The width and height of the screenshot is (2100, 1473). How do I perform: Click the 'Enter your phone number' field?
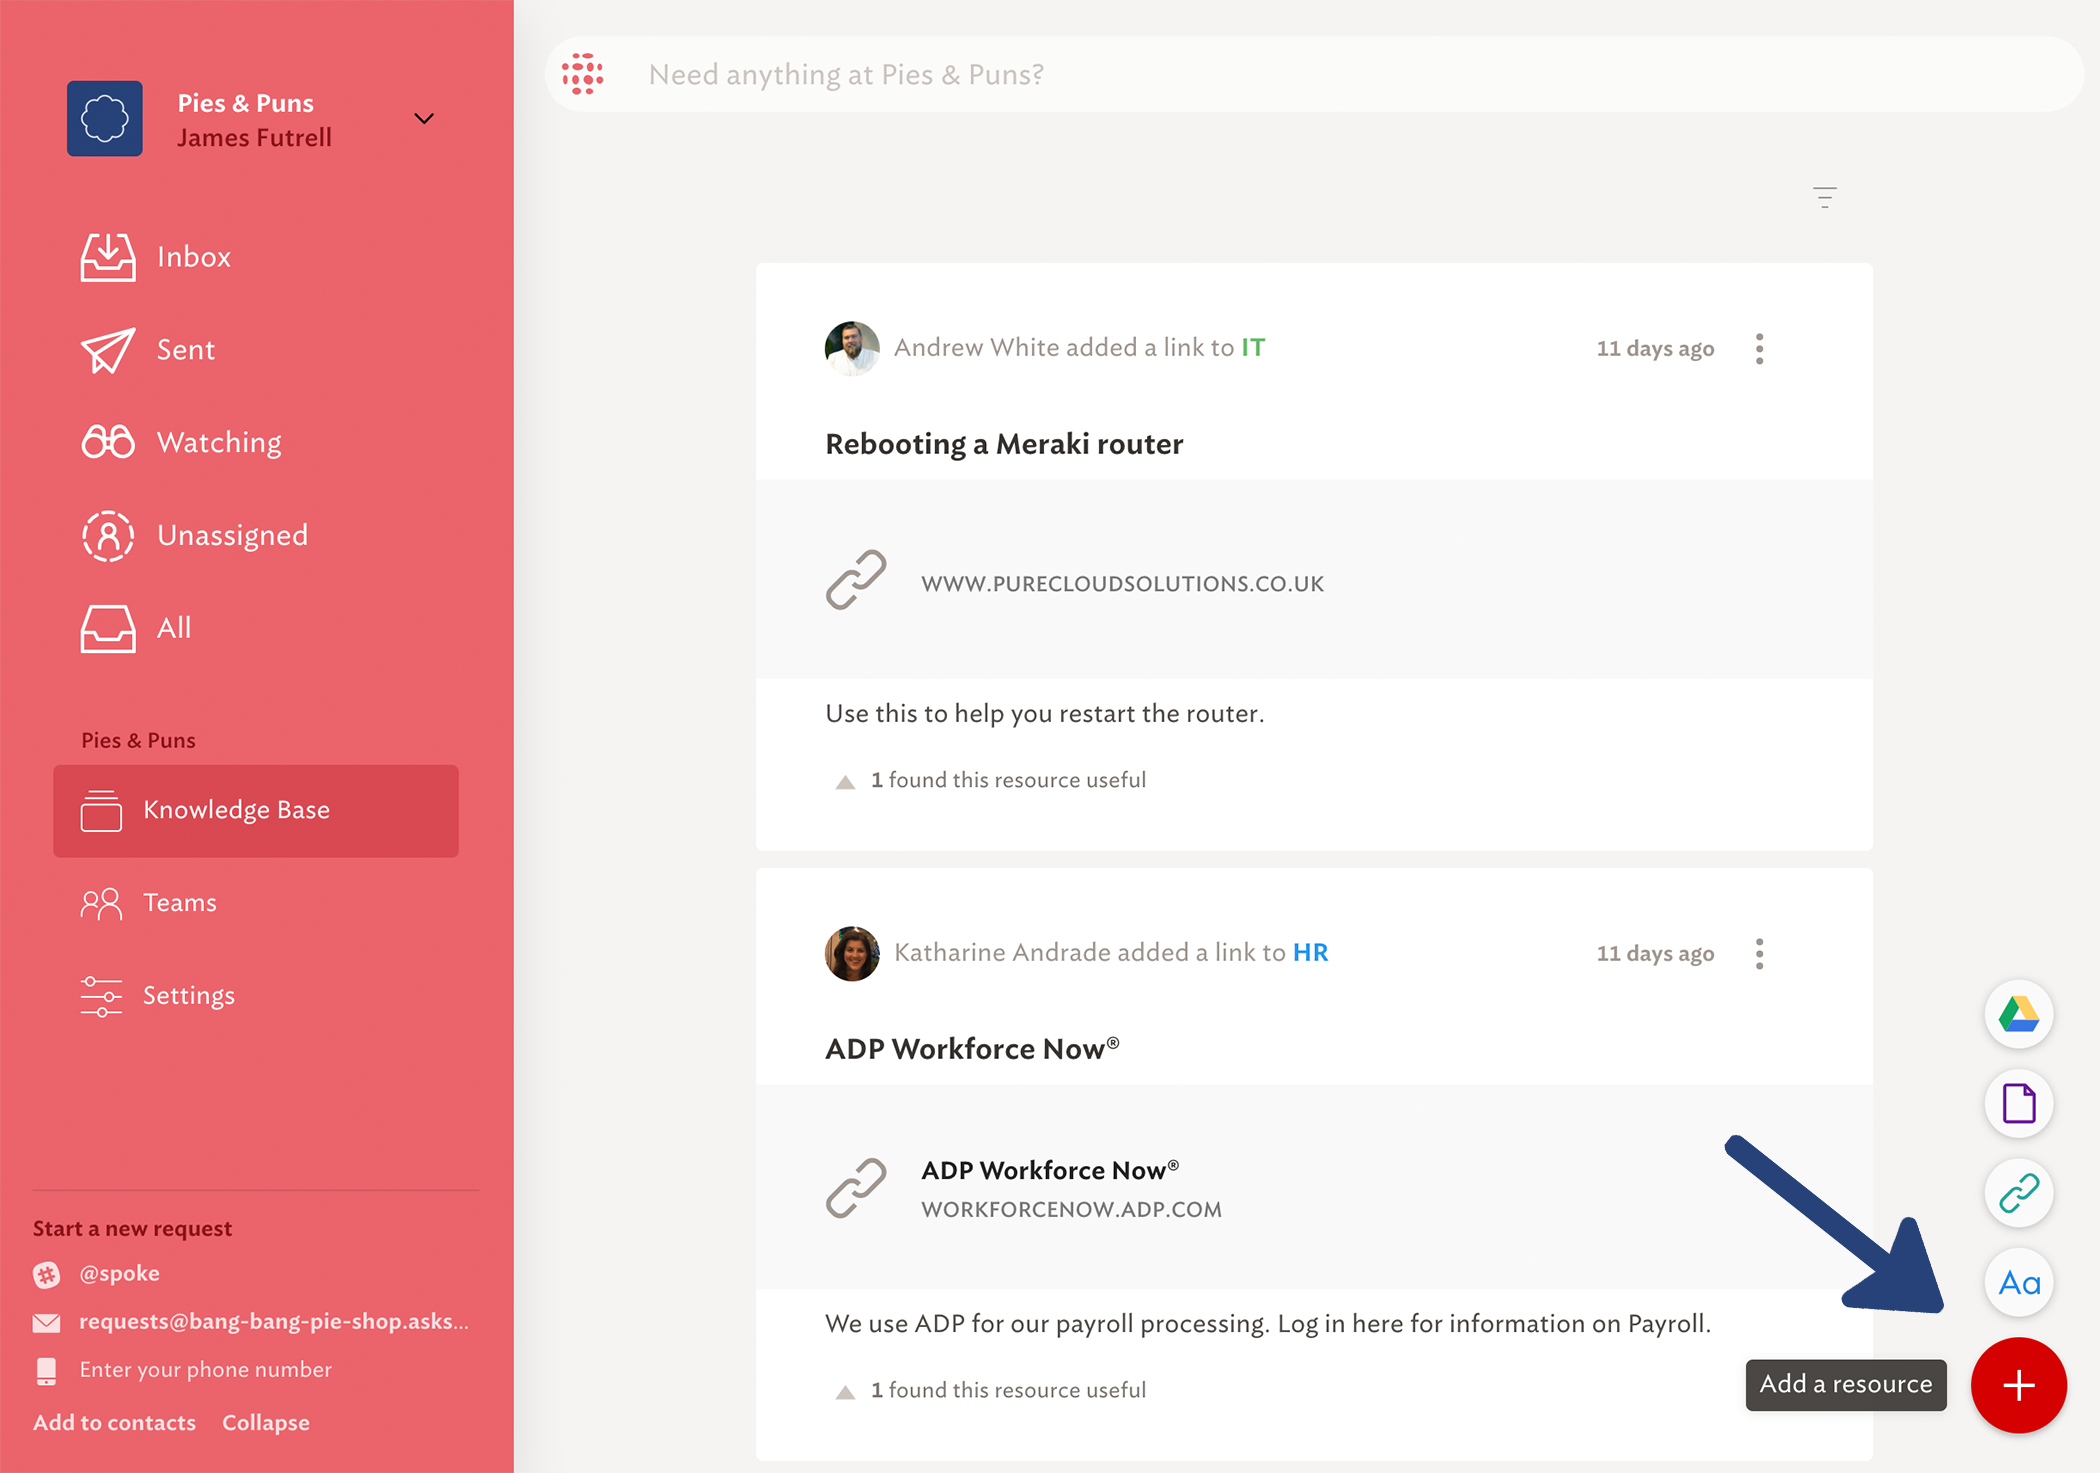point(206,1370)
